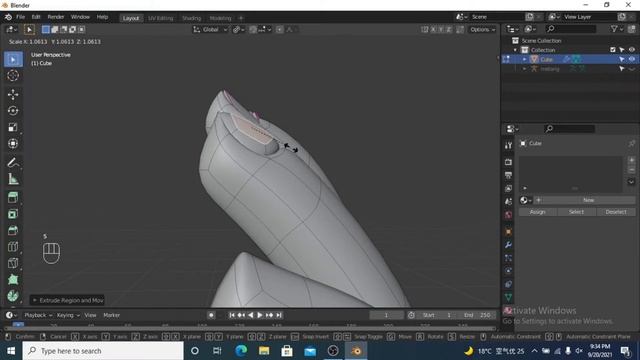The width and height of the screenshot is (640, 360).
Task: Open the World properties tab
Action: tap(508, 214)
